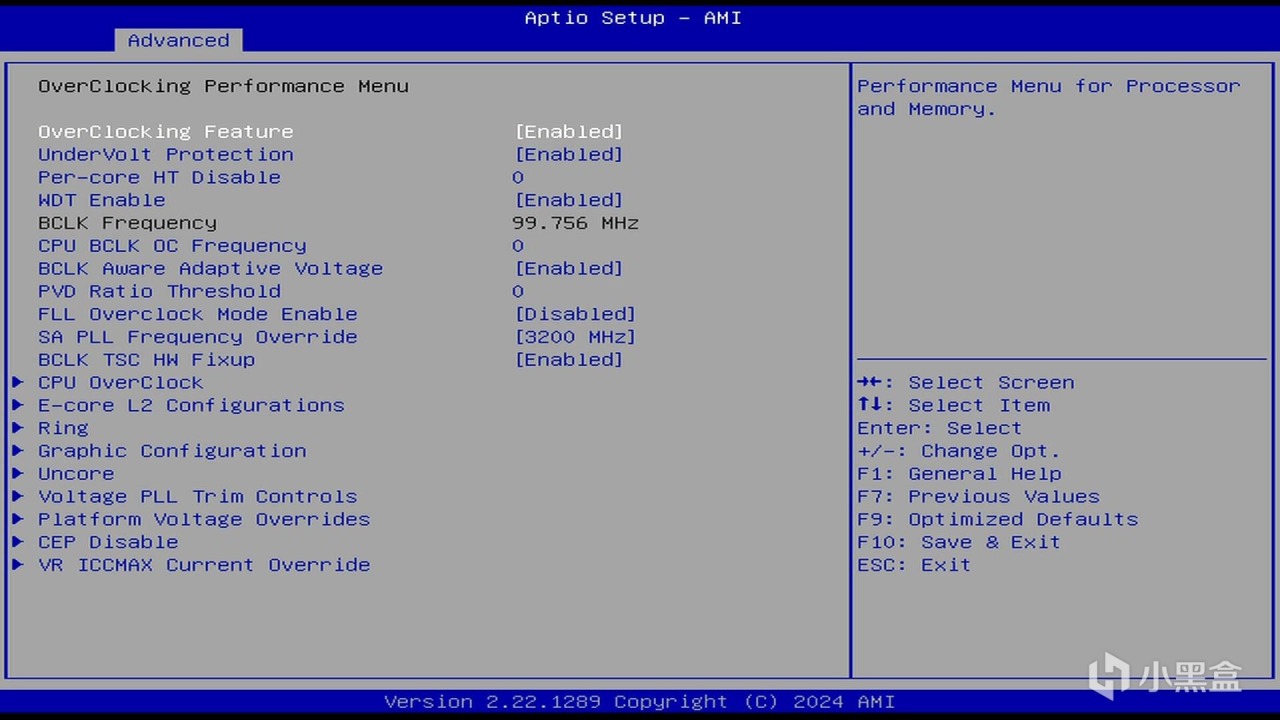Click the F10: Save & Exit hint
This screenshot has height=720, width=1280.
pyautogui.click(x=958, y=542)
